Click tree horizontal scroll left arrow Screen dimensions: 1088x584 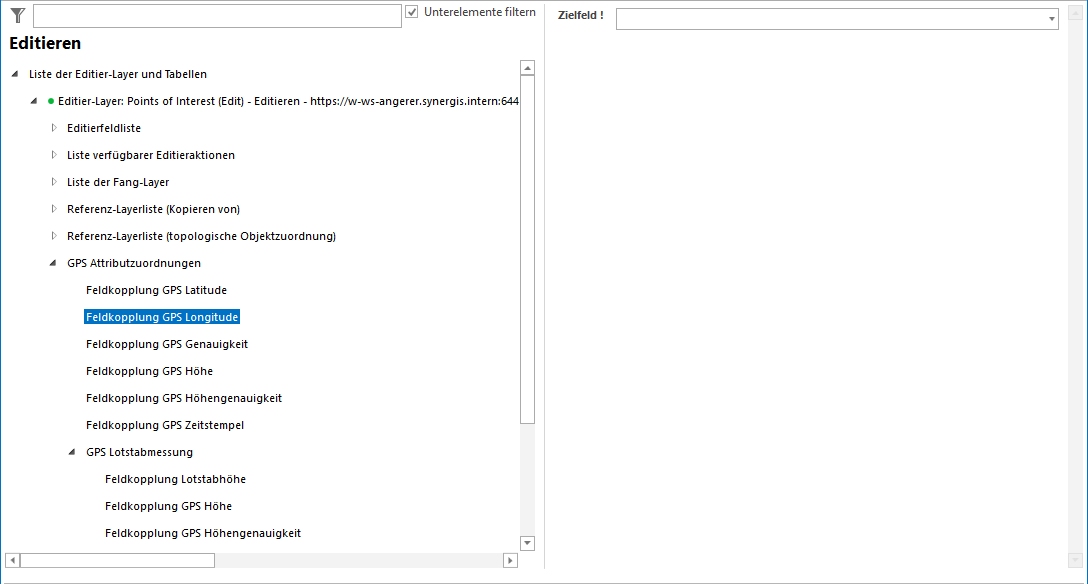(x=12, y=560)
